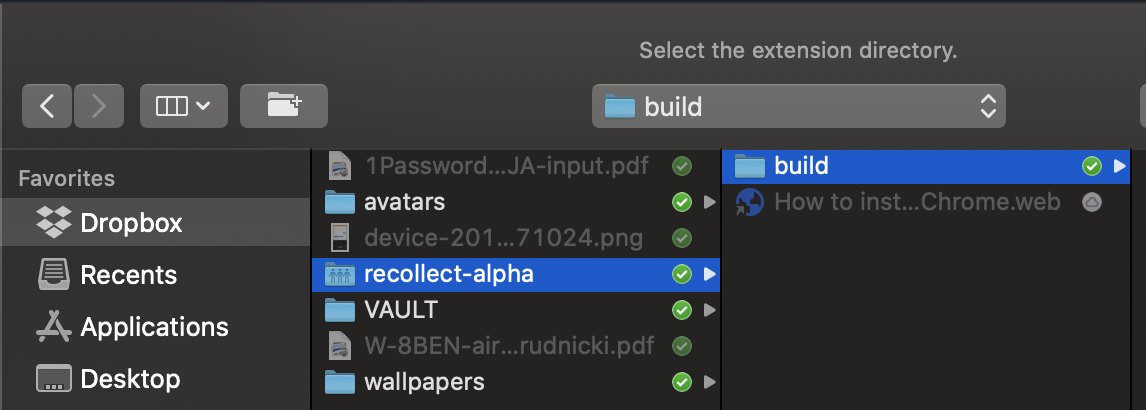Open the Desktop sidebar location

[x=130, y=379]
